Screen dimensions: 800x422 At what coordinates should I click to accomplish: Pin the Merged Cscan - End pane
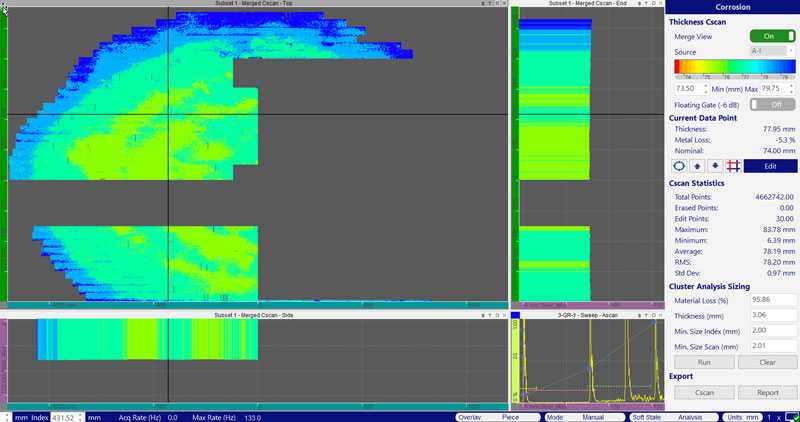[645, 5]
